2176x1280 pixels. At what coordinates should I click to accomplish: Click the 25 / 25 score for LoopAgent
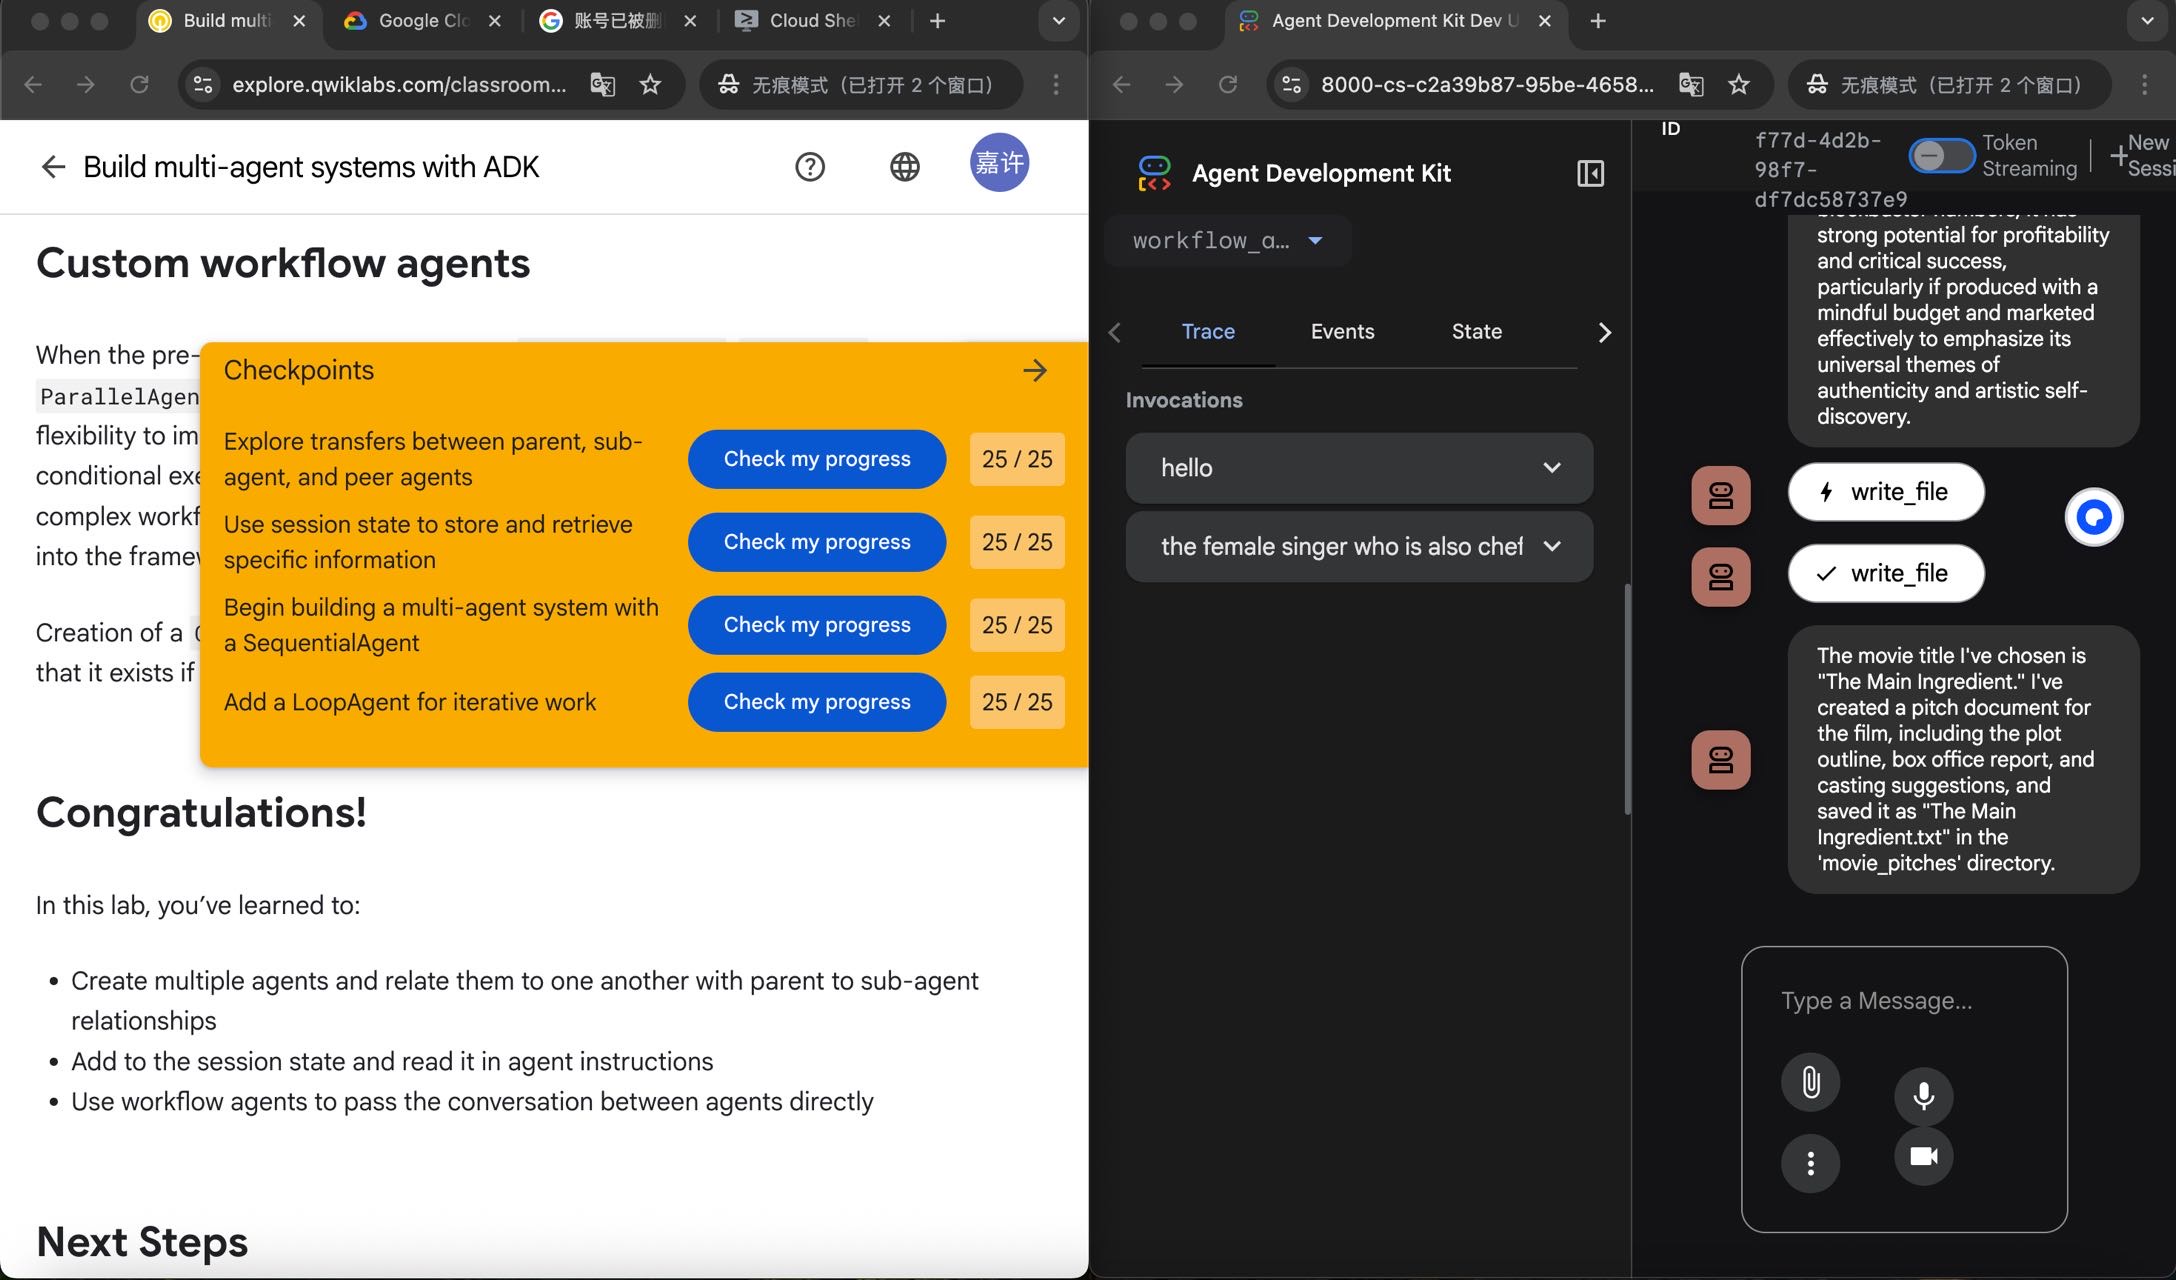tap(1017, 703)
